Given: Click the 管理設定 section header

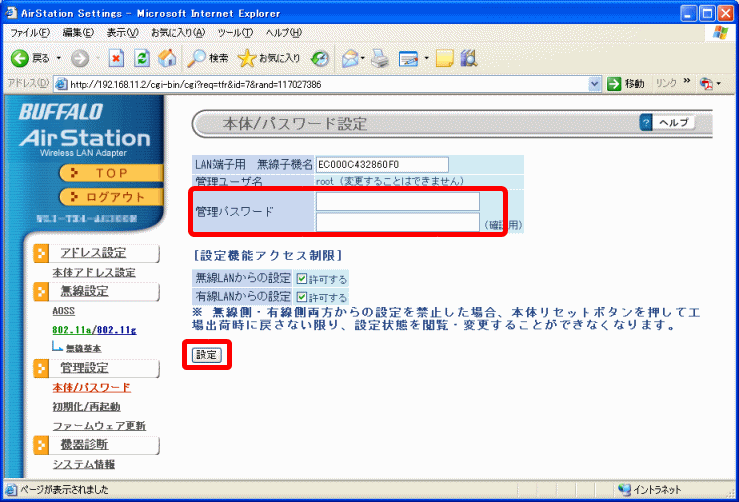Looking at the screenshot, I should 84,368.
